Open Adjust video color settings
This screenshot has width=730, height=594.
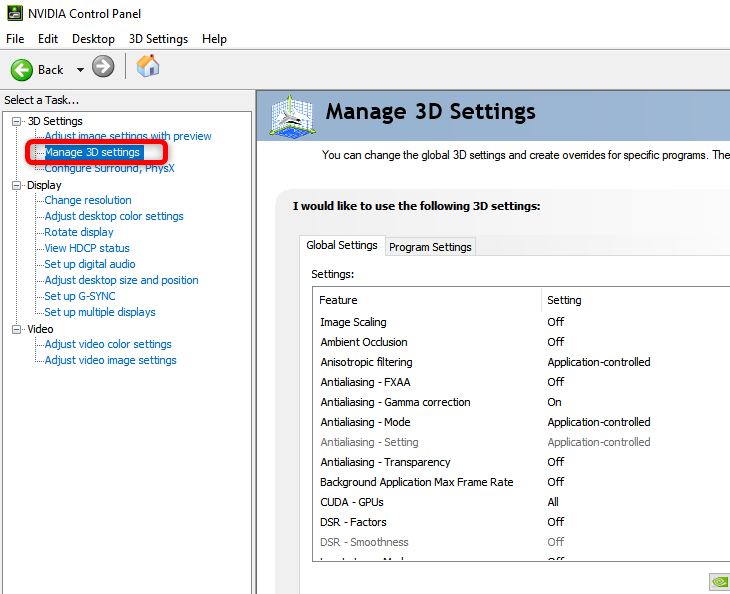coord(108,344)
